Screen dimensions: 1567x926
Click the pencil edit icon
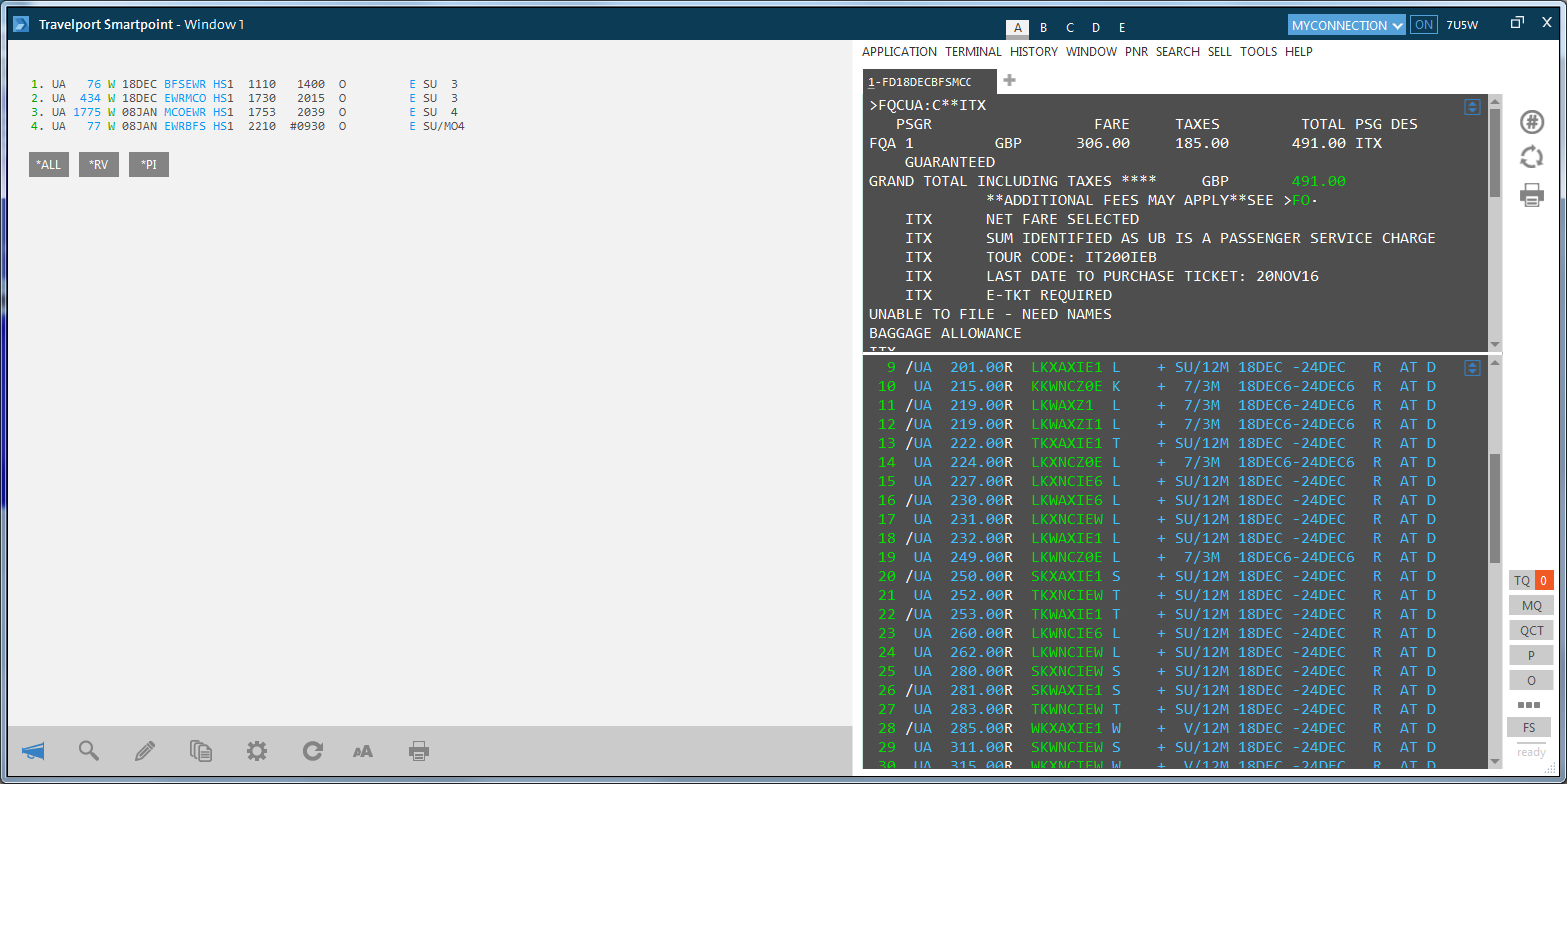[x=145, y=751]
